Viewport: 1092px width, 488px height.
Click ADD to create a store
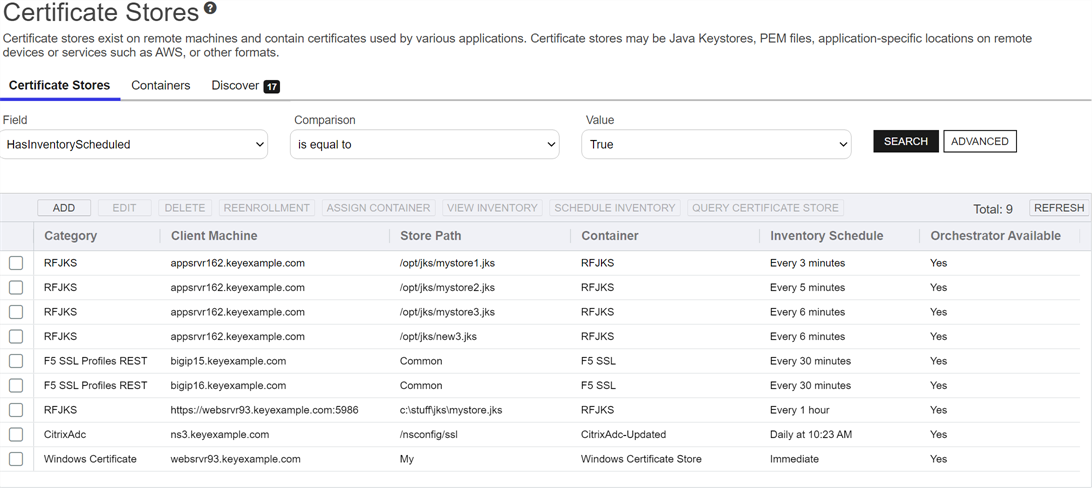tap(64, 208)
